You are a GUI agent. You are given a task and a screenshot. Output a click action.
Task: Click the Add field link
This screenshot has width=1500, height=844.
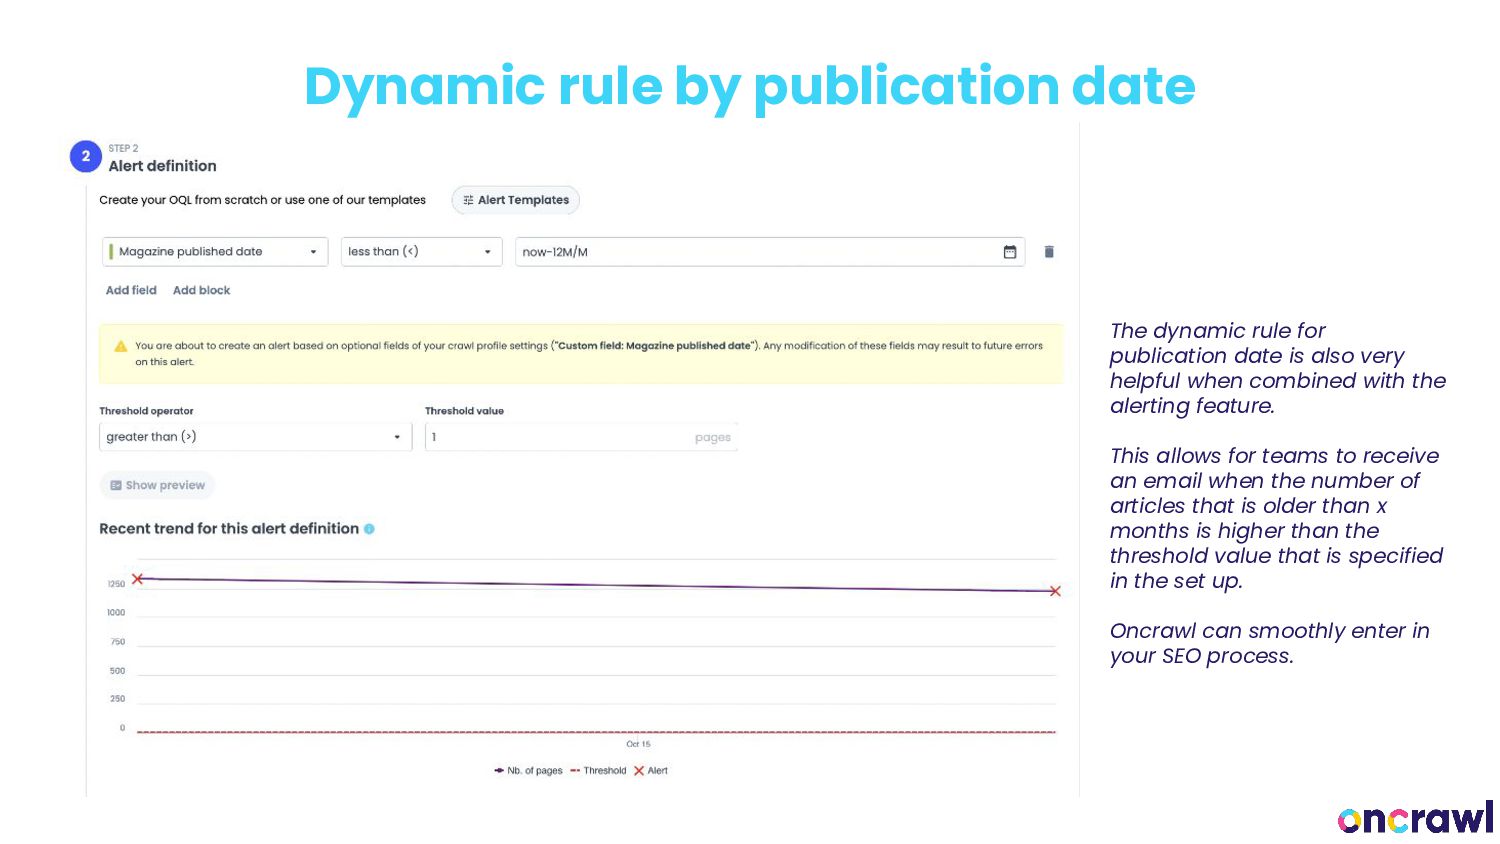tap(131, 290)
